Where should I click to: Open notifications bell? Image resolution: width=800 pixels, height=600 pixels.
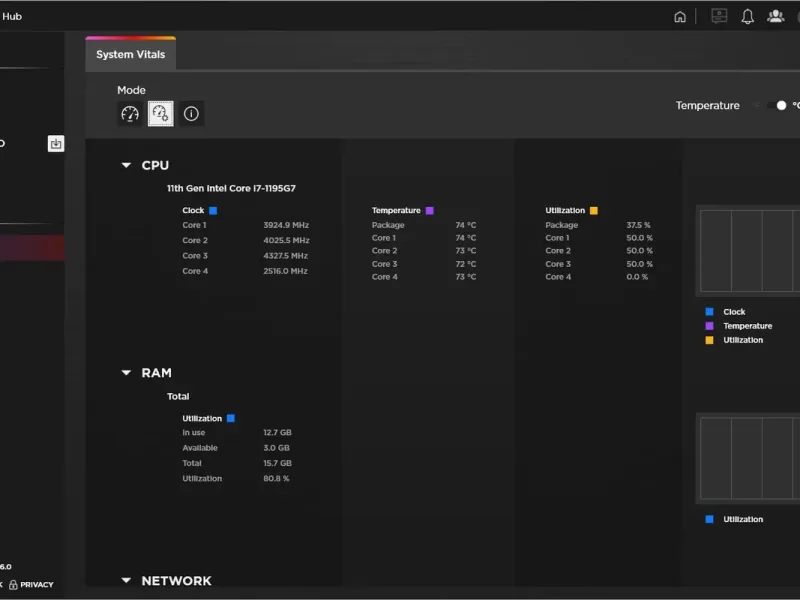pyautogui.click(x=747, y=16)
